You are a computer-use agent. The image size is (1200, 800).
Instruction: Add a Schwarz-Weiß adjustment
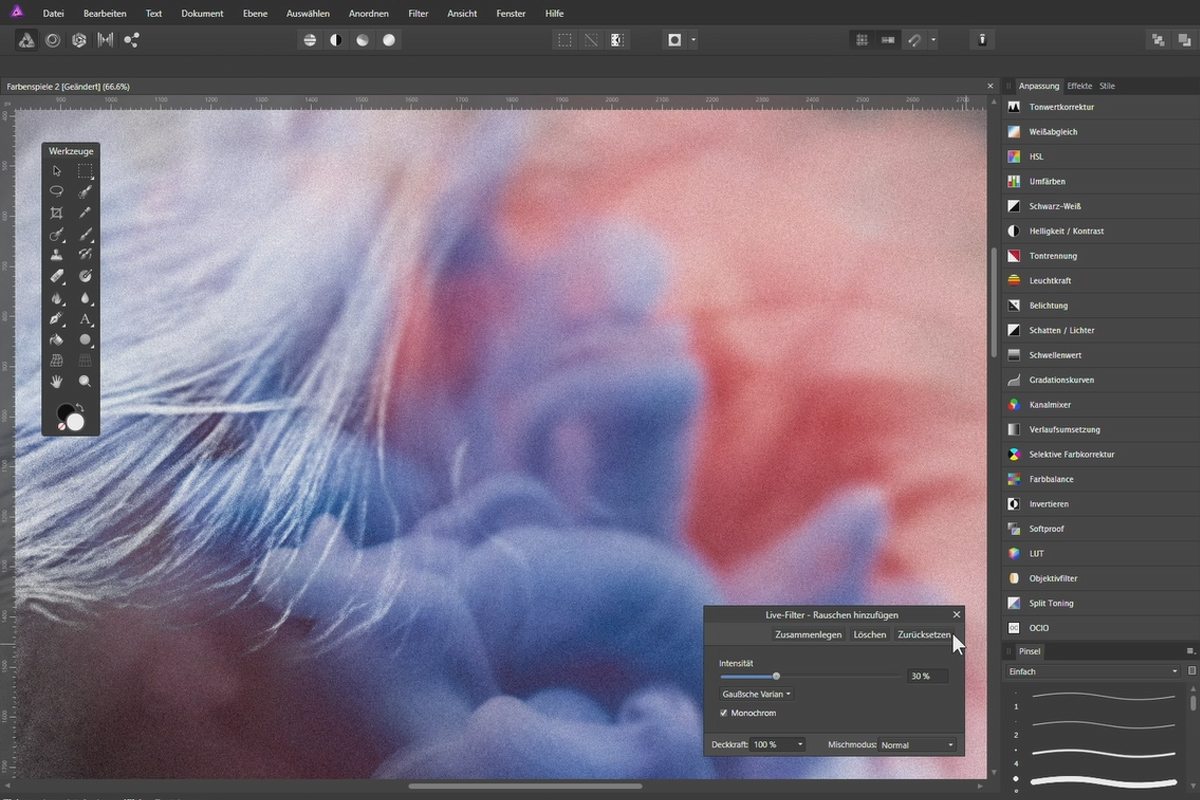(x=1100, y=206)
